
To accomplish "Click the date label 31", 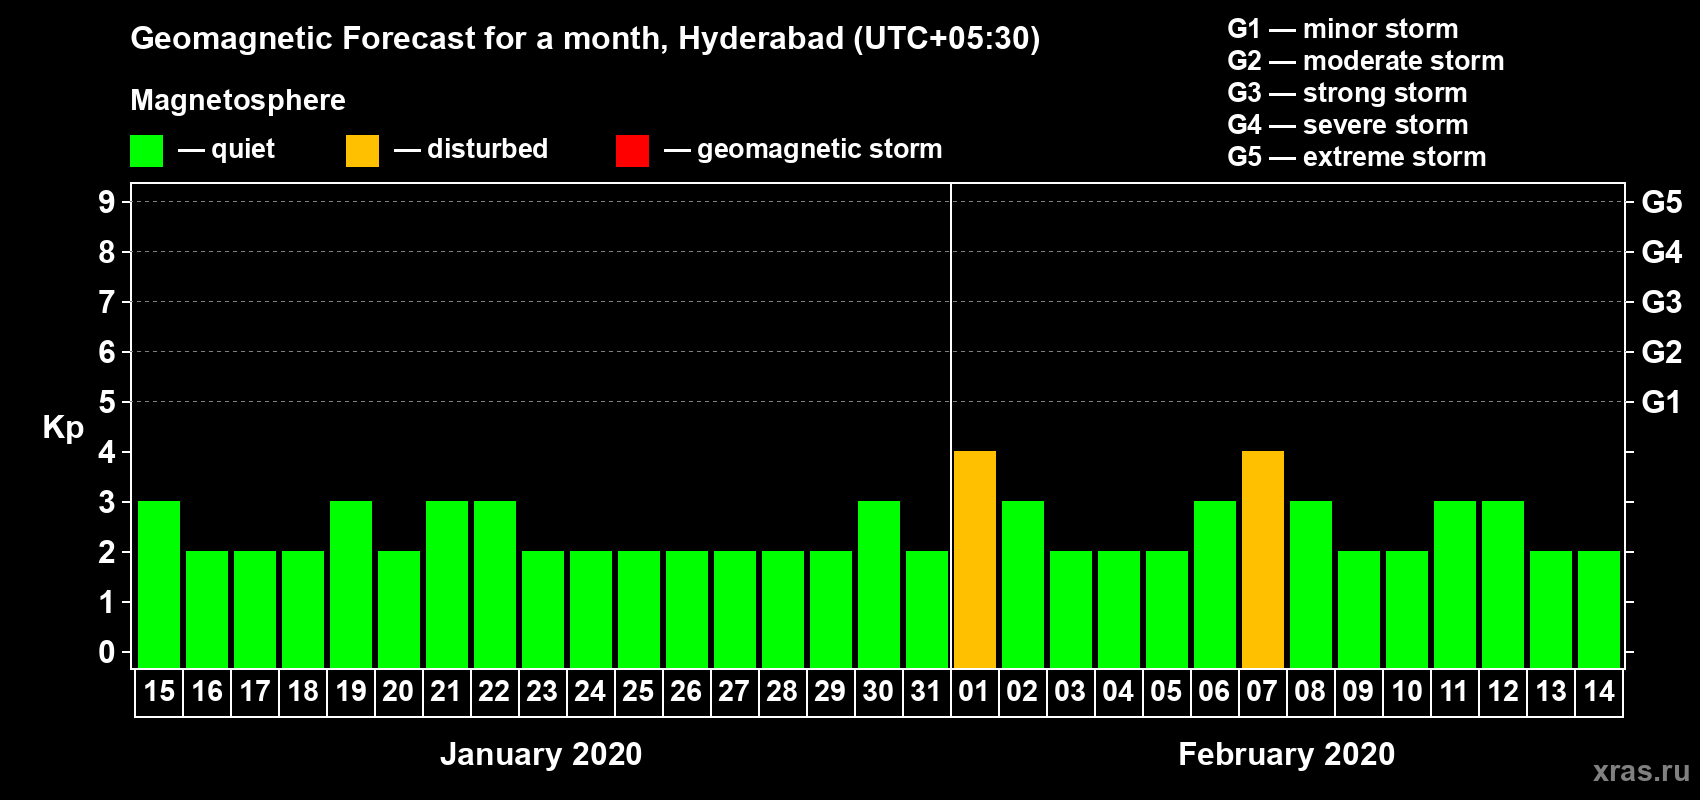I will point(926,692).
